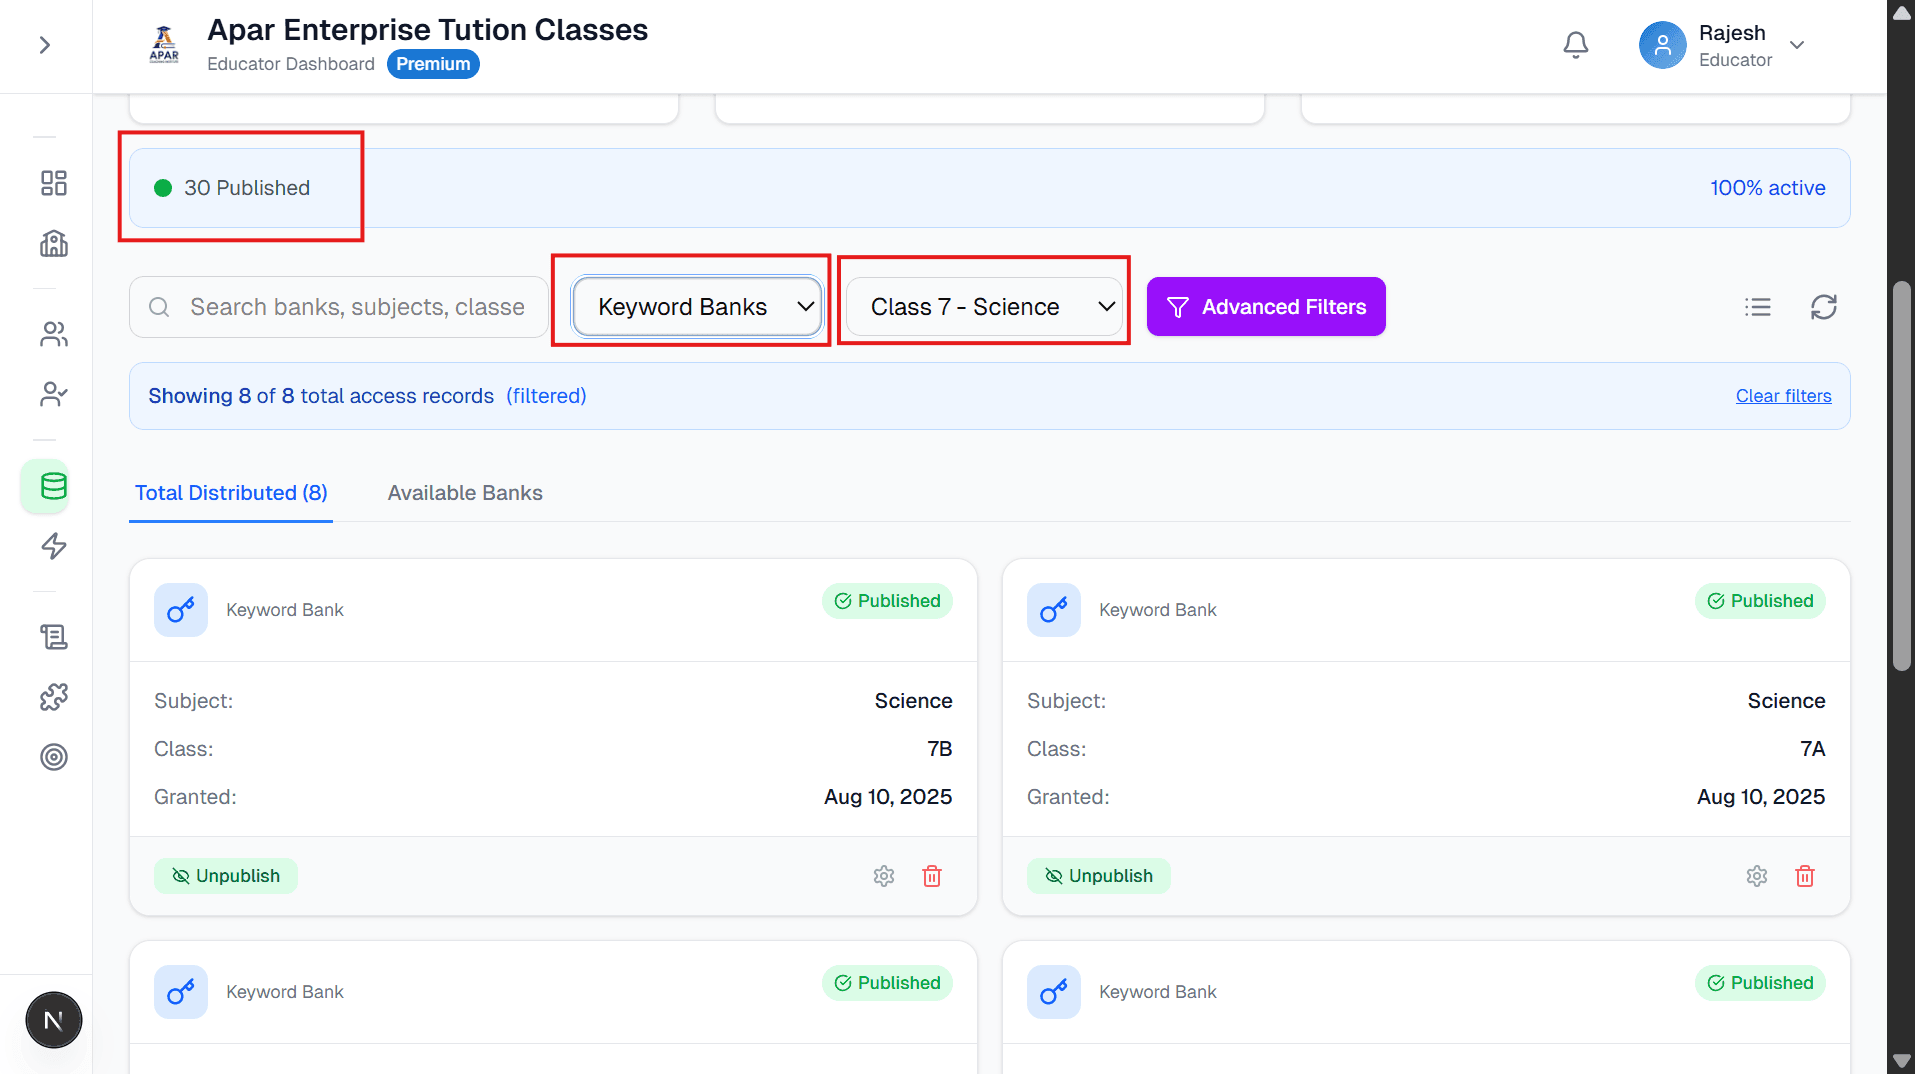Open the scroll document icon in sidebar
This screenshot has height=1074, width=1915.
point(54,637)
